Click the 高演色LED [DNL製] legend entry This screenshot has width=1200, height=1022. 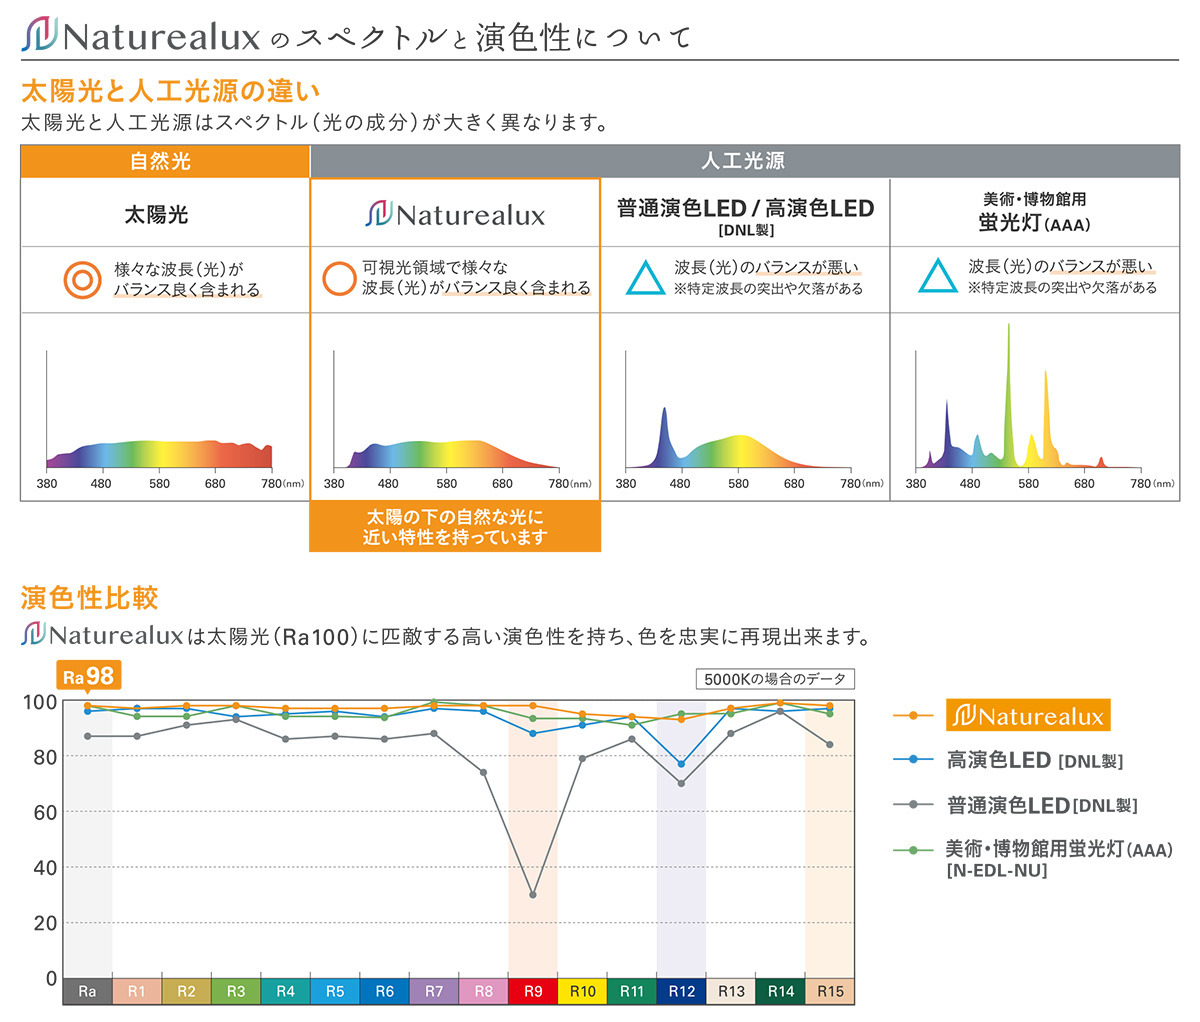click(1008, 760)
